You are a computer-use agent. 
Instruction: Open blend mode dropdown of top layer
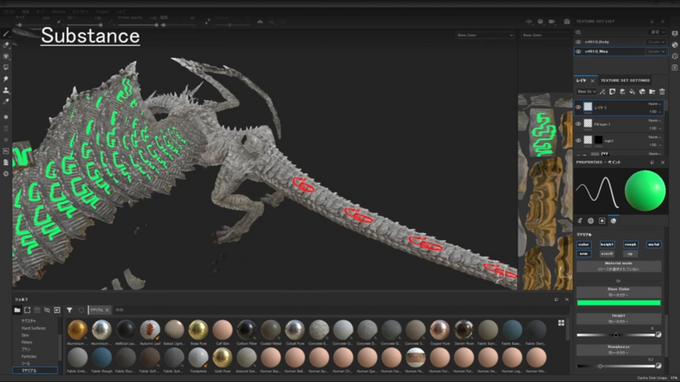[654, 104]
